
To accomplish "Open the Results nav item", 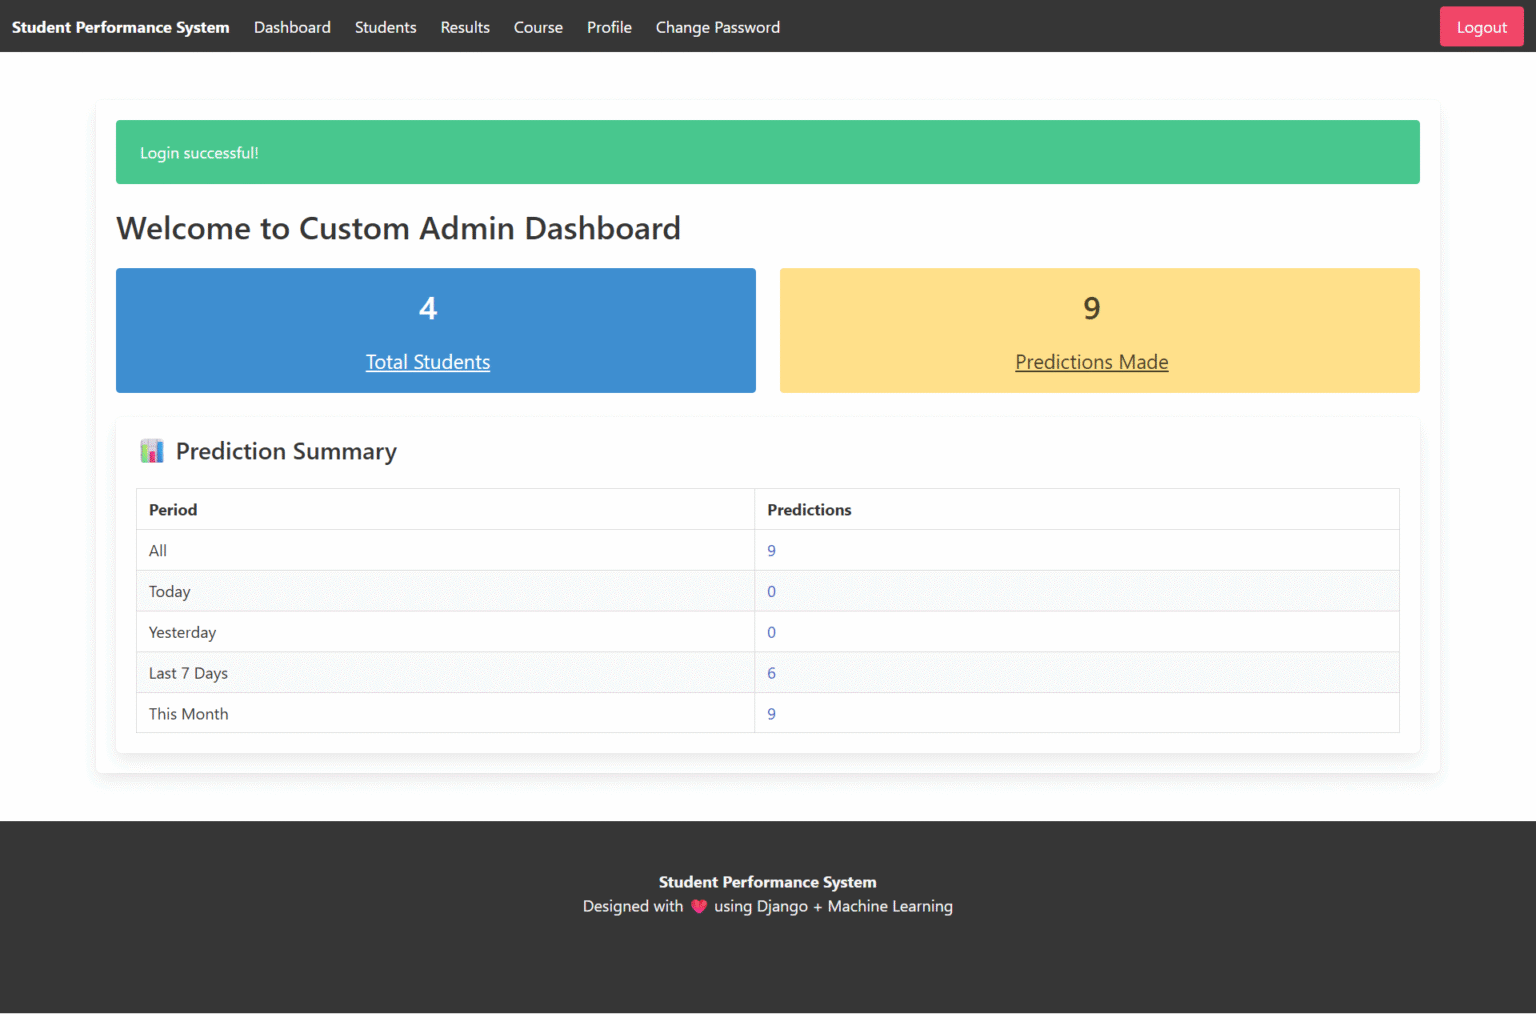I will tap(465, 27).
